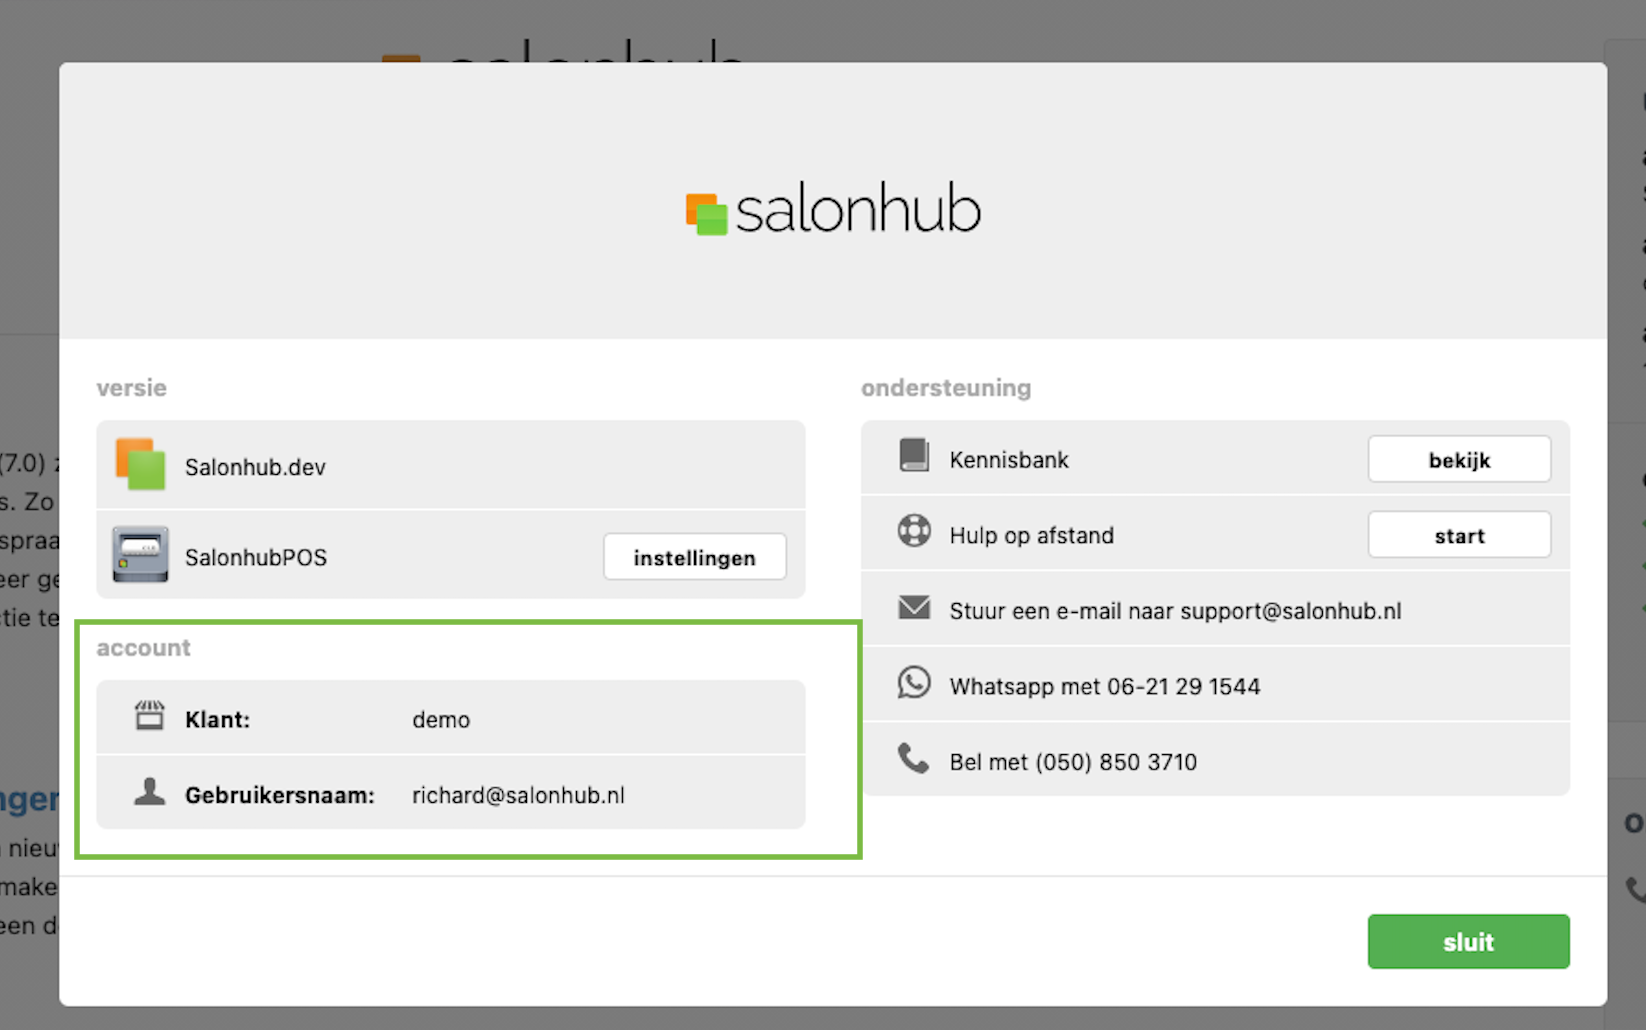Image resolution: width=1646 pixels, height=1030 pixels.
Task: Click the ondersteuning section heading
Action: tap(946, 388)
